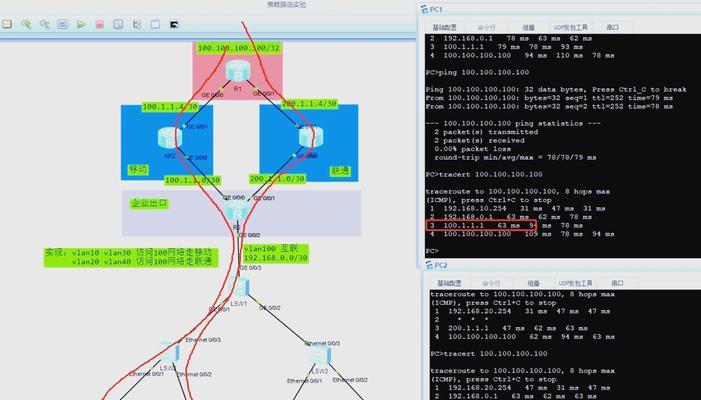Click the PC2 window title icon
The height and width of the screenshot is (400, 701).
tap(429, 265)
